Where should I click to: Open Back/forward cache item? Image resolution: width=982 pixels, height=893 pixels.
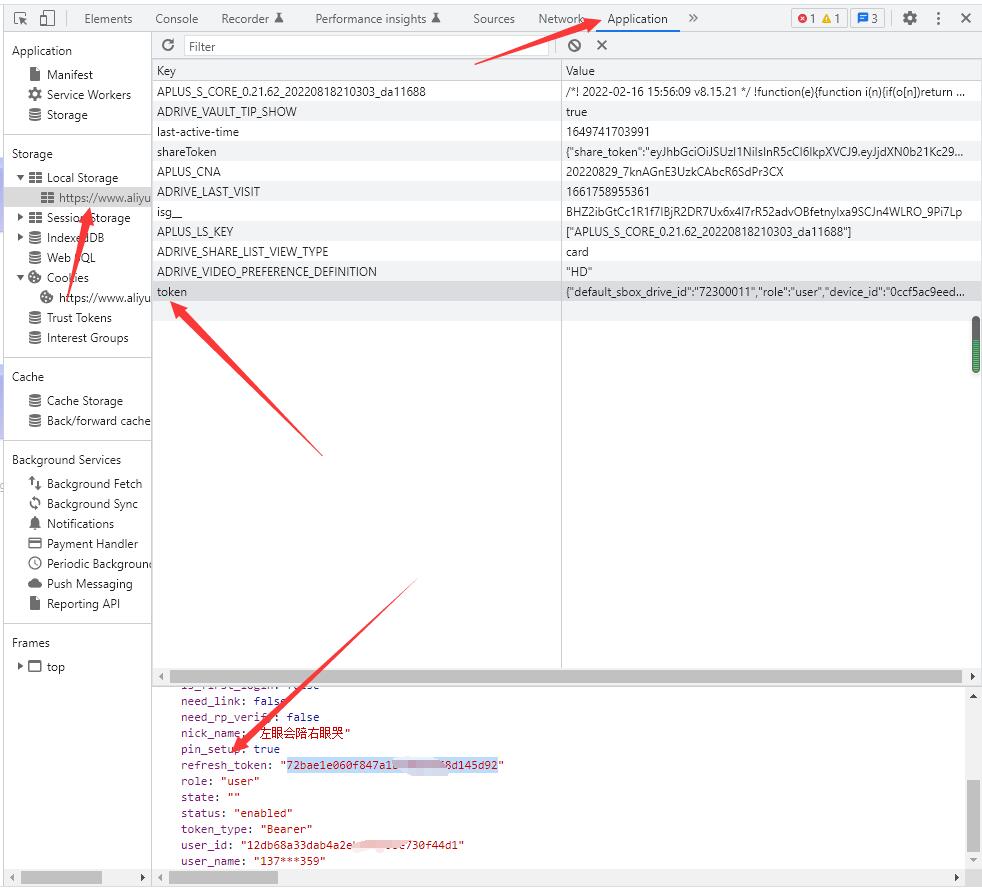(x=98, y=421)
